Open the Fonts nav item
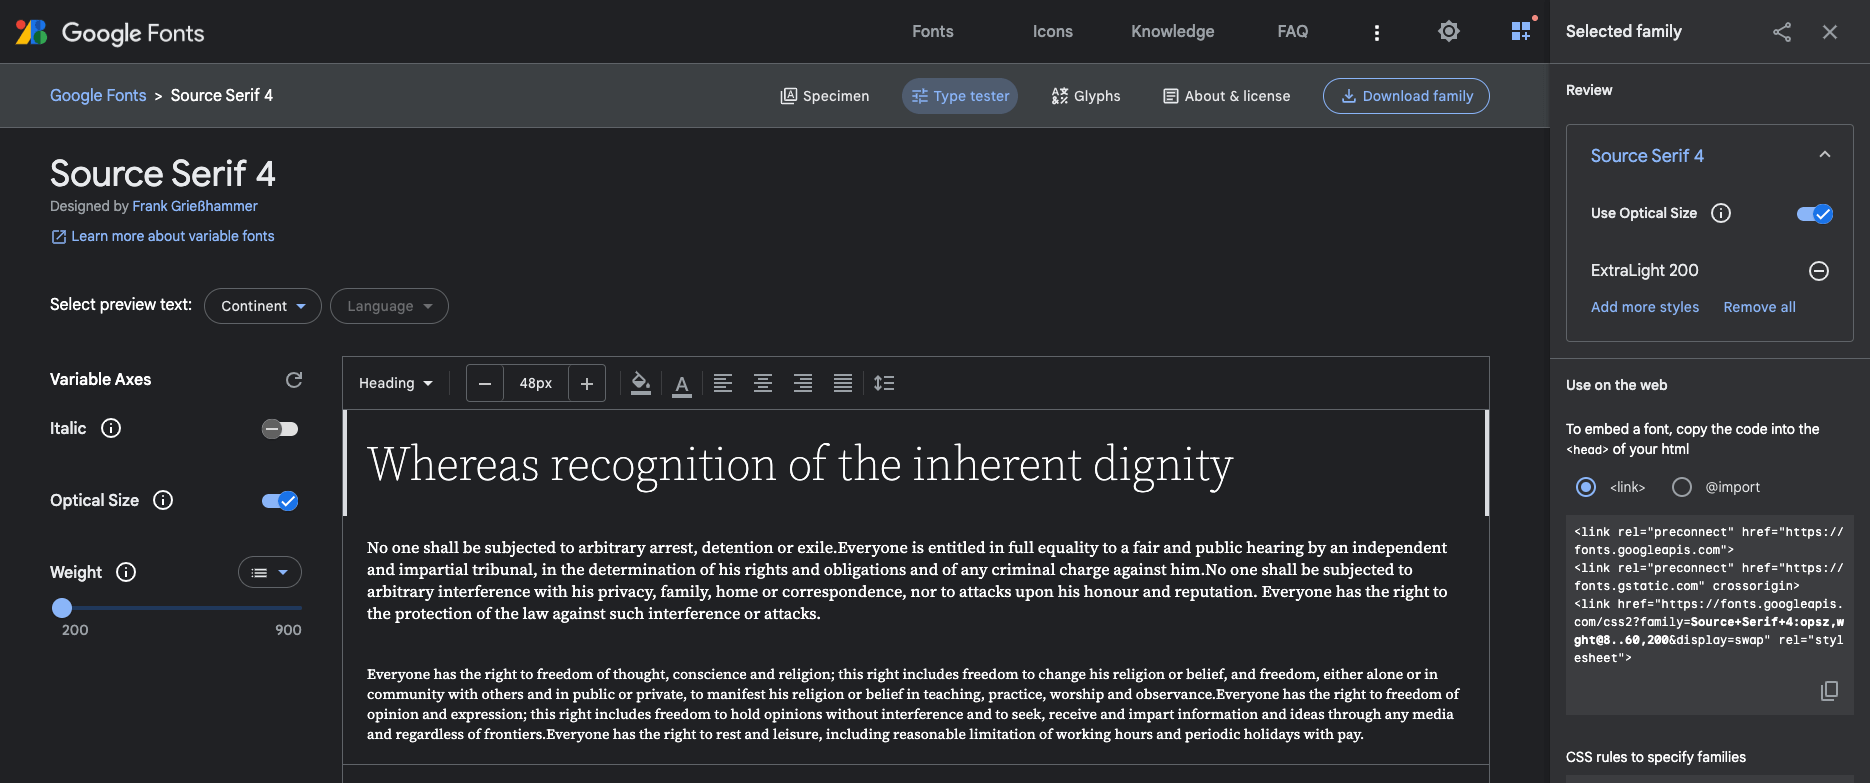 933,32
